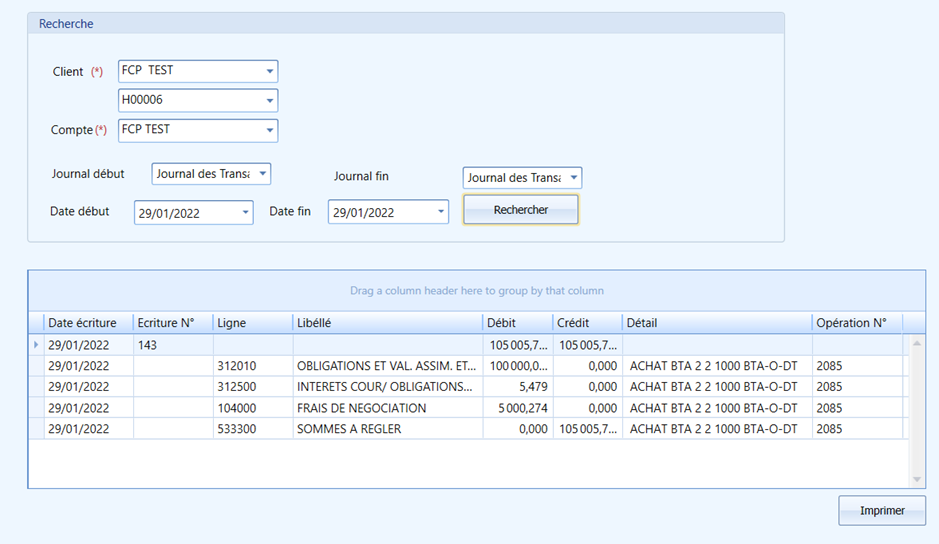Click the grid scrollbar up arrow
This screenshot has height=544, width=939.
coord(917,343)
